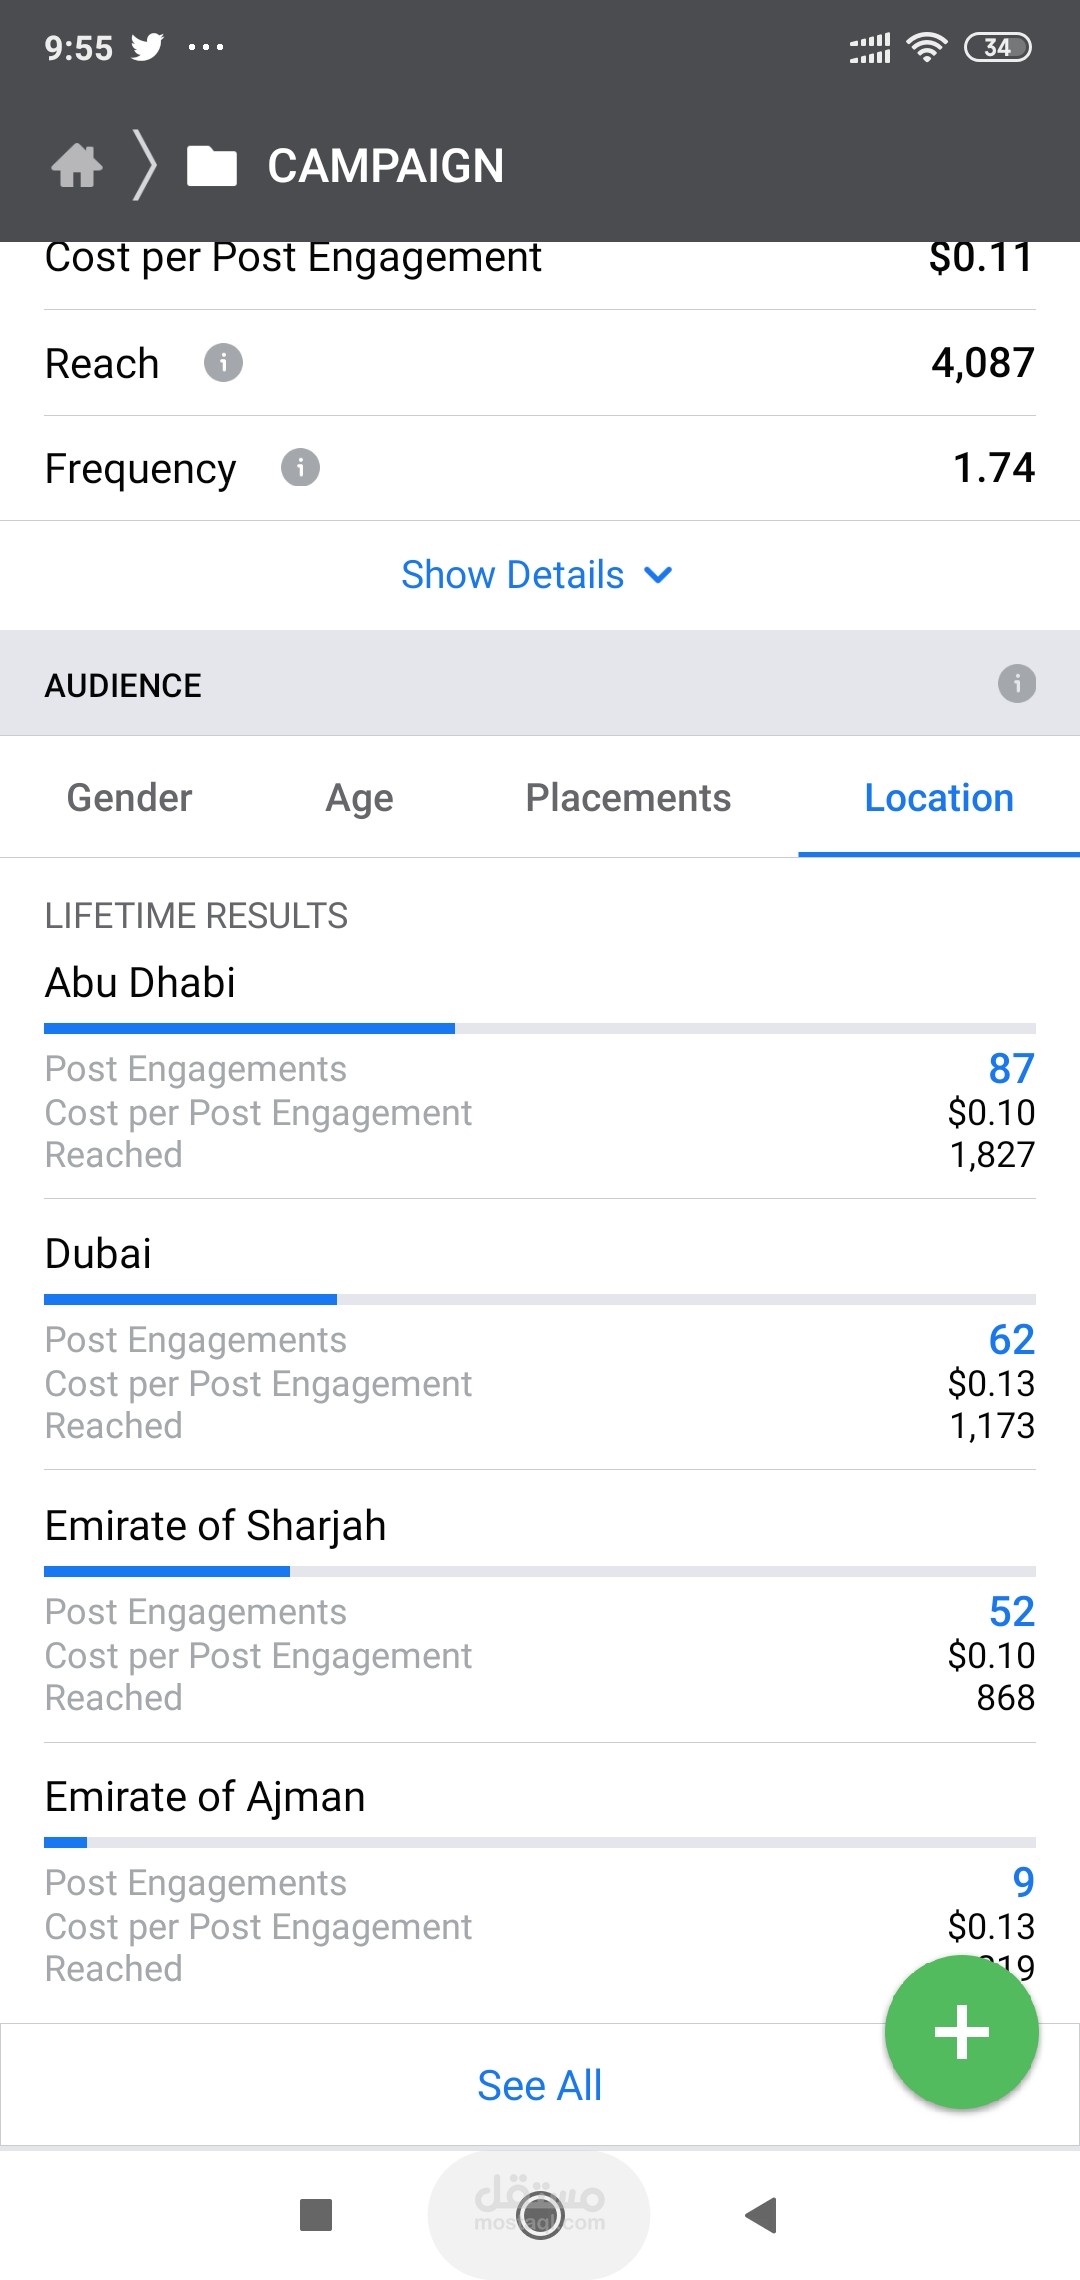Tap the home icon in breadcrumb

tap(77, 166)
